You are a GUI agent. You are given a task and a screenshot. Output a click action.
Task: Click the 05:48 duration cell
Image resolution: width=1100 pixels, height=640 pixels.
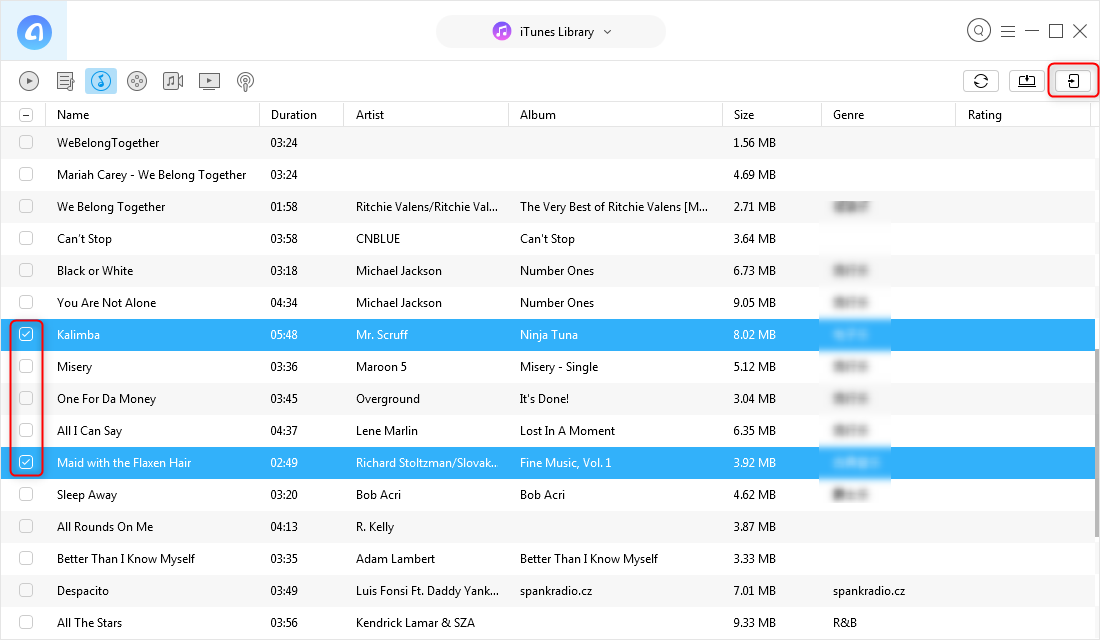coord(284,335)
